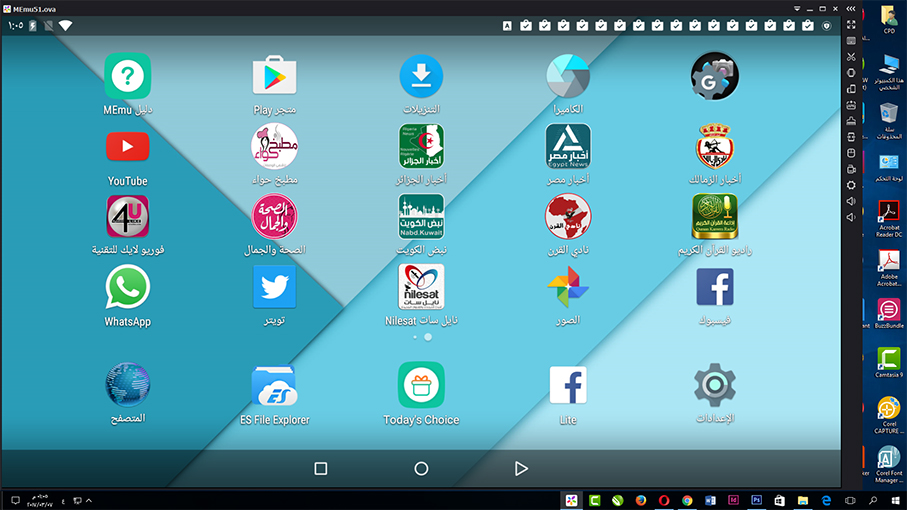Collapse the MEmu sidebar with triple chevron
This screenshot has width=907, height=510.
tap(851, 9)
